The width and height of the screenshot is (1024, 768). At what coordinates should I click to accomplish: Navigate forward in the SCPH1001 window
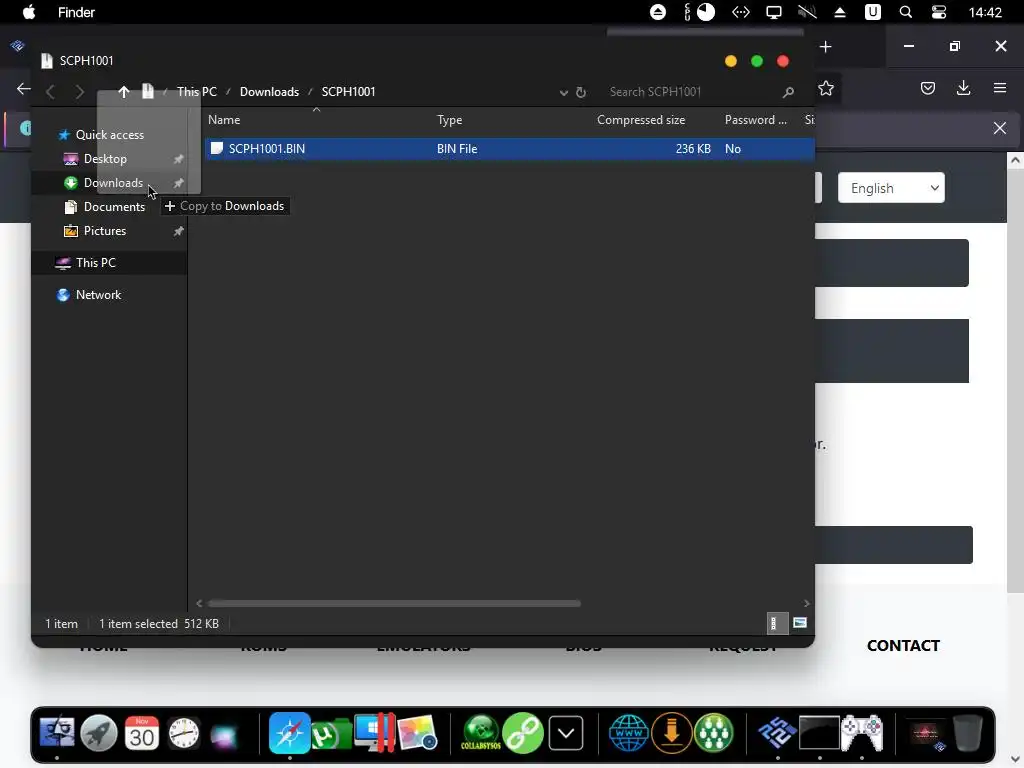80,91
